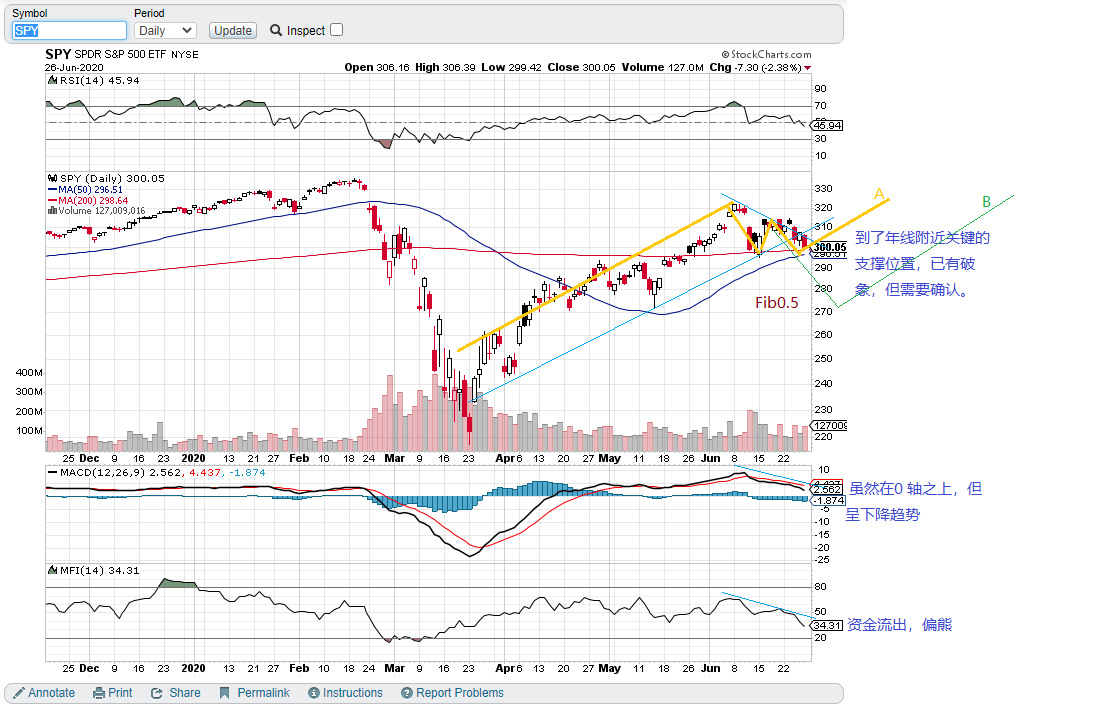This screenshot has width=1108, height=709.
Task: Click the MACD(12,26,9) indicator label
Action: click(156, 472)
